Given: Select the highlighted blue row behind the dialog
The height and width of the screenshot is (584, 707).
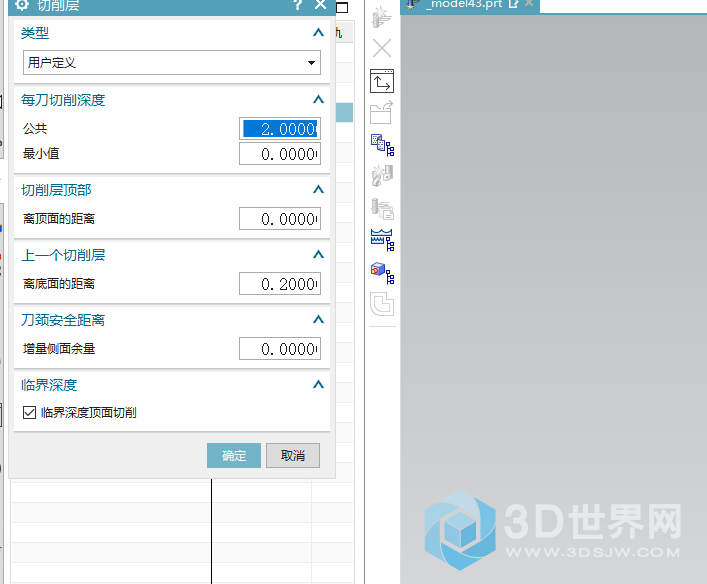Looking at the screenshot, I should click(344, 112).
